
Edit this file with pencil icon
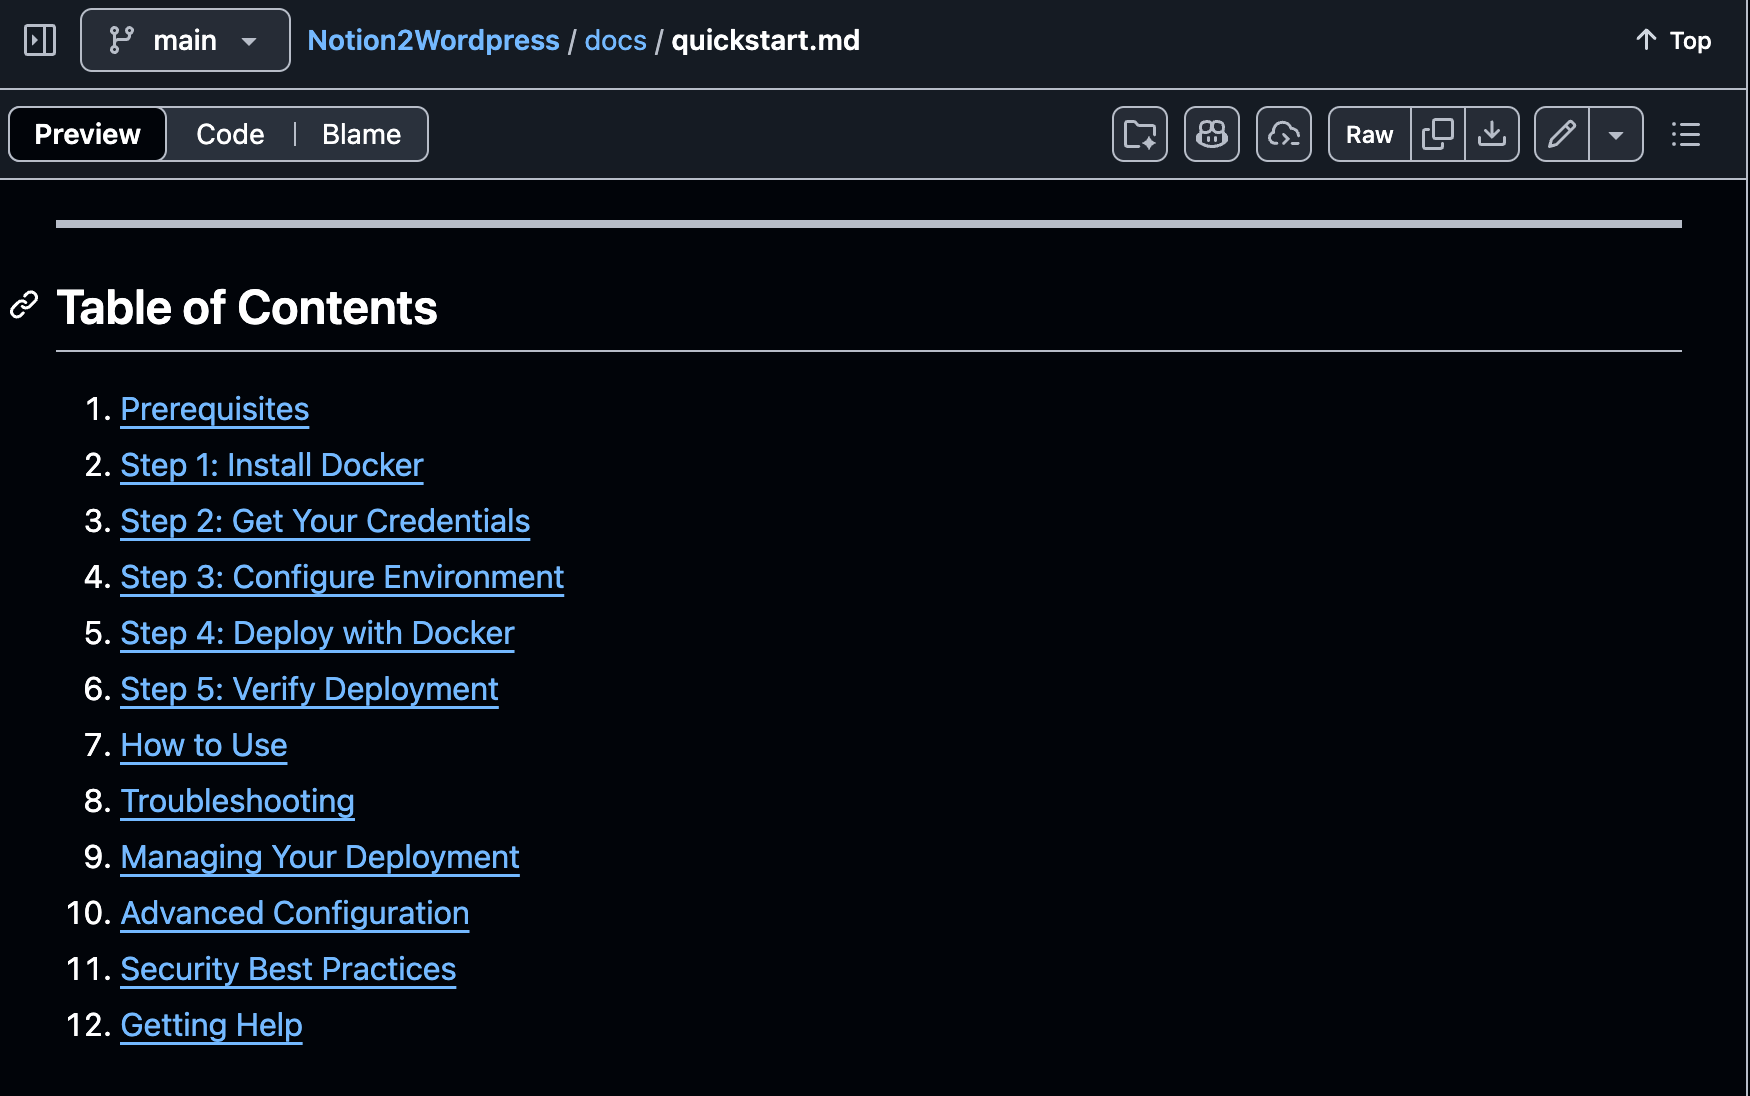[x=1562, y=134]
